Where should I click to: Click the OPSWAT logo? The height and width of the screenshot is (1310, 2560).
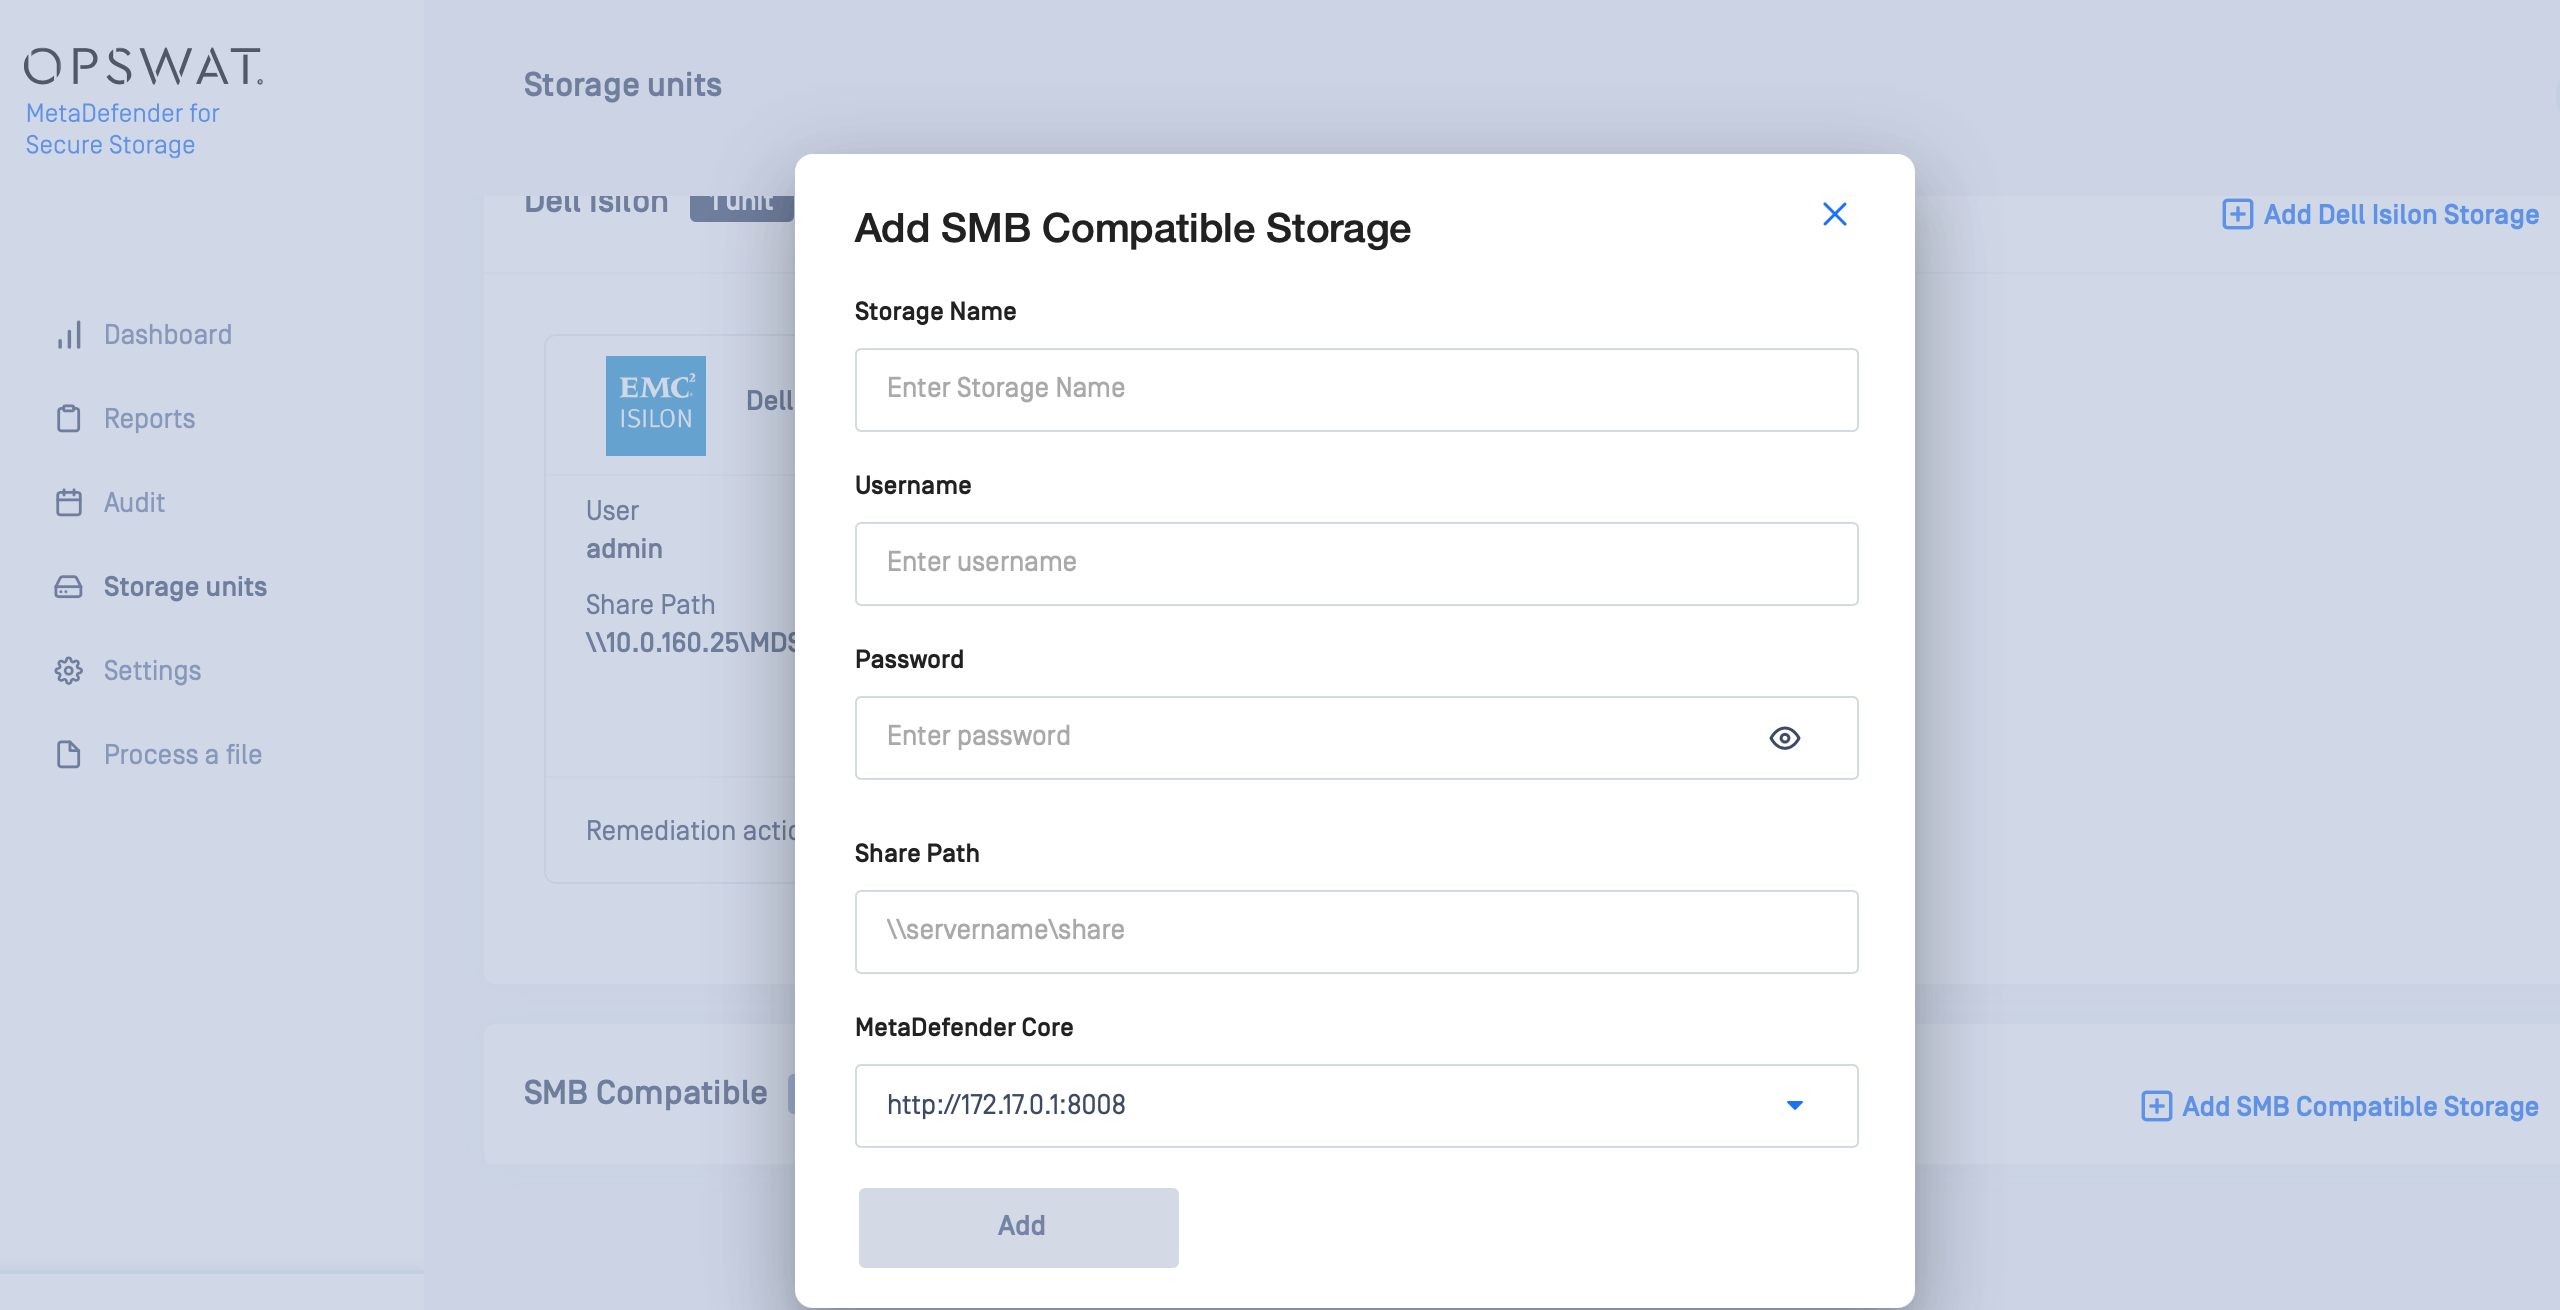pos(143,66)
